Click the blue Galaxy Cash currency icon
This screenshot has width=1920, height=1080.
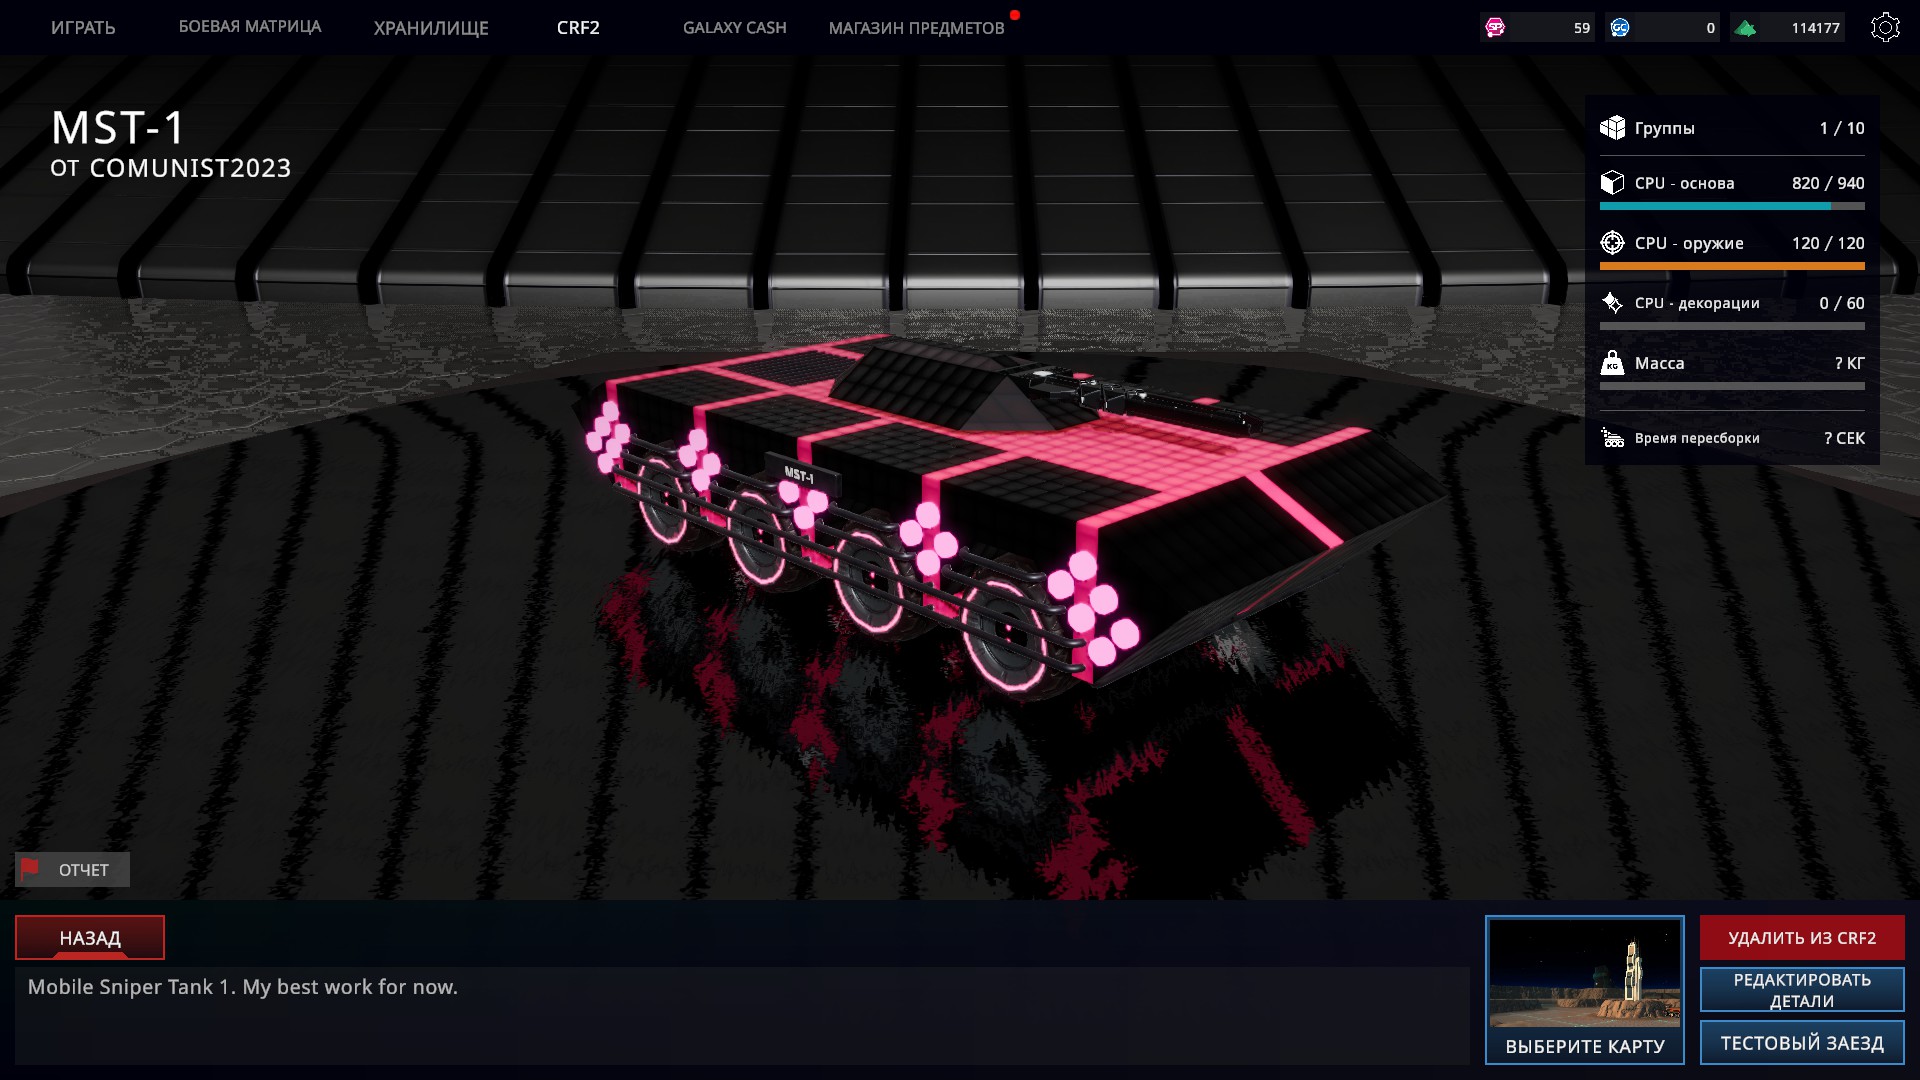pyautogui.click(x=1620, y=28)
